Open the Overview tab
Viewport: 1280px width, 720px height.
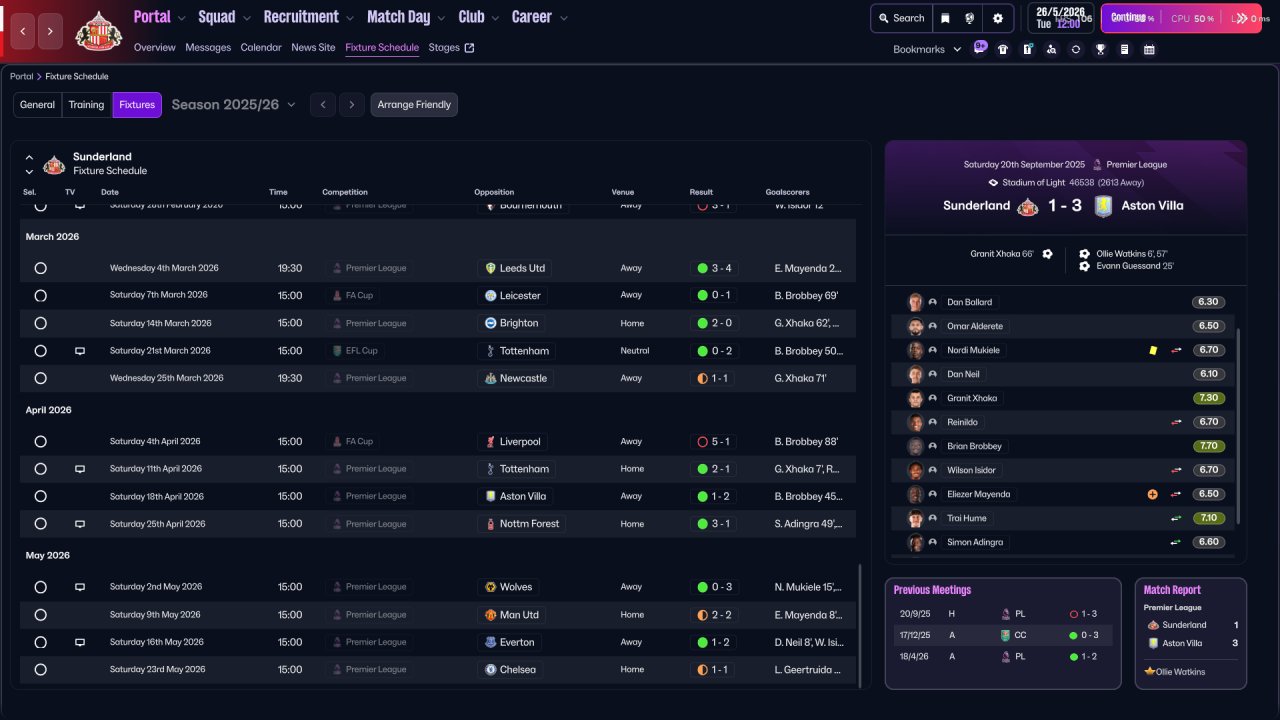[x=154, y=47]
